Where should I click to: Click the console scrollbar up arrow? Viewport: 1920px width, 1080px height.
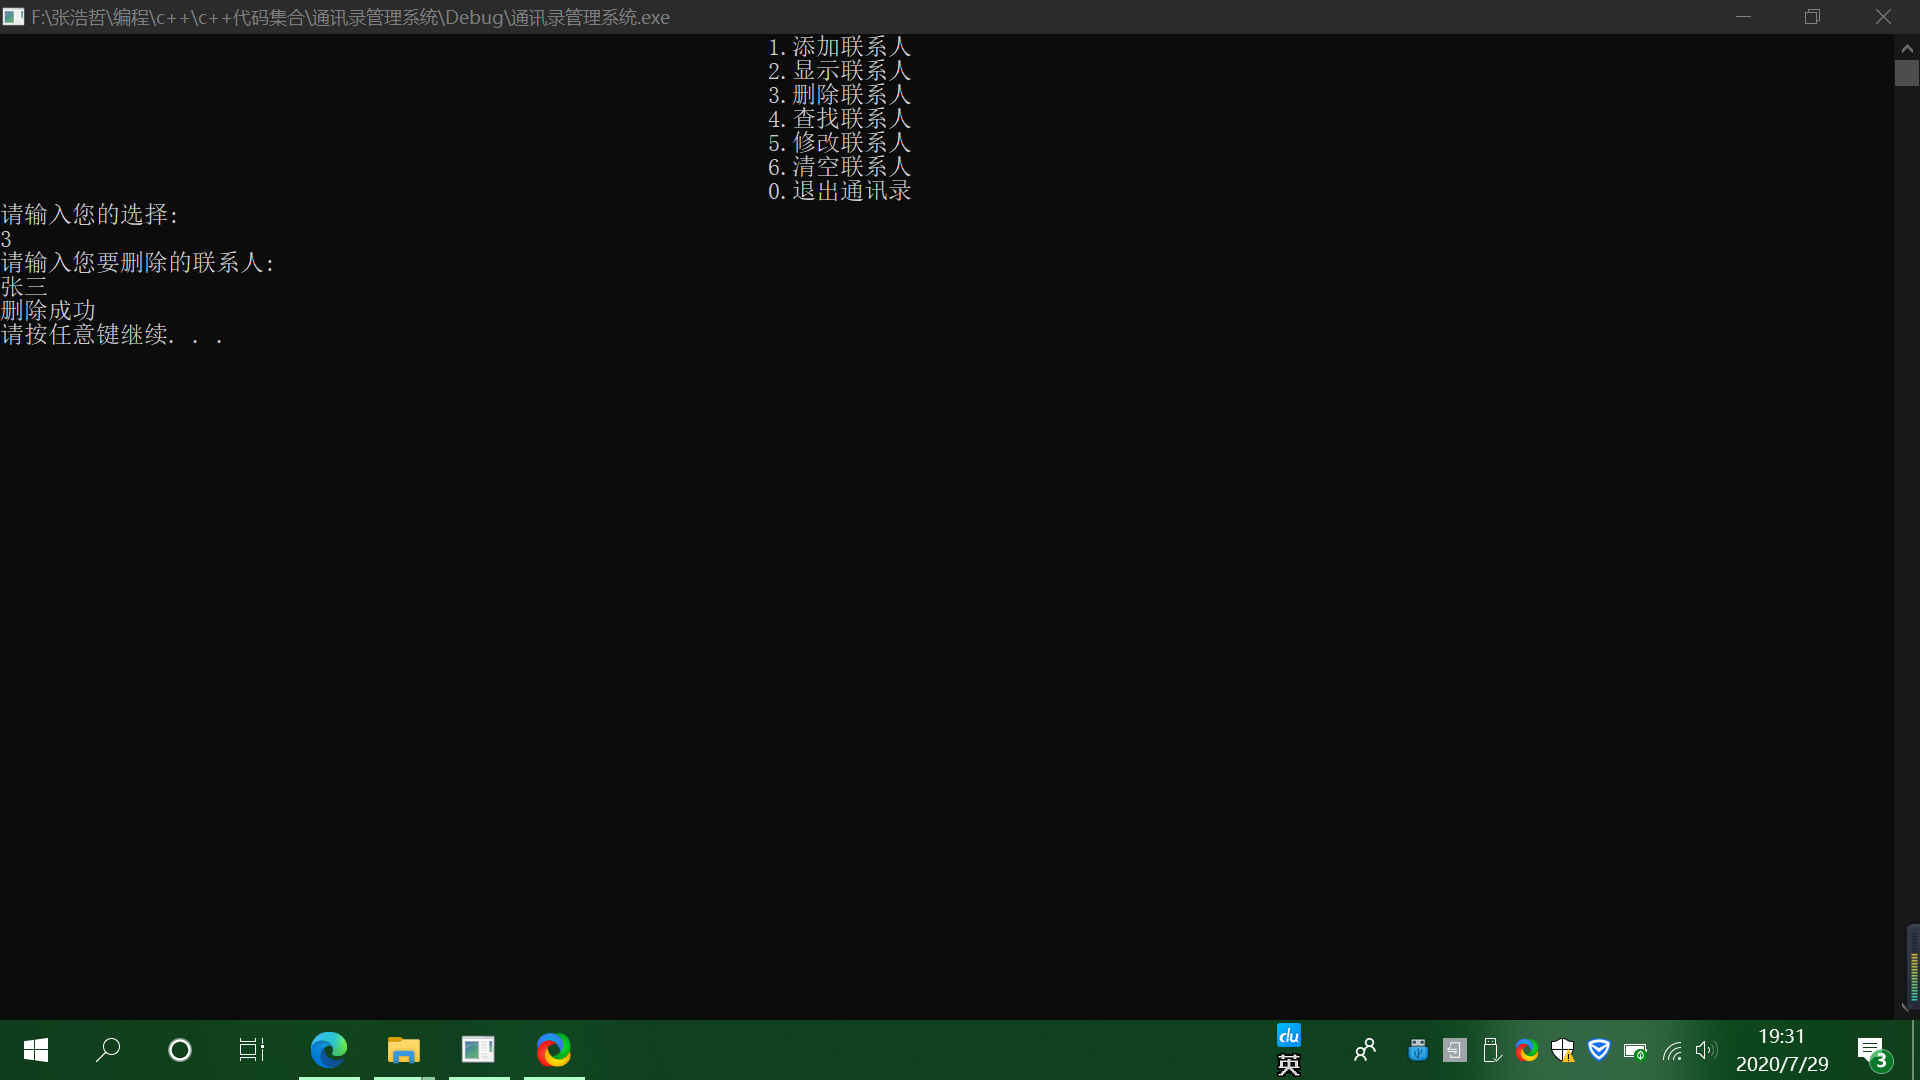pos(1907,48)
